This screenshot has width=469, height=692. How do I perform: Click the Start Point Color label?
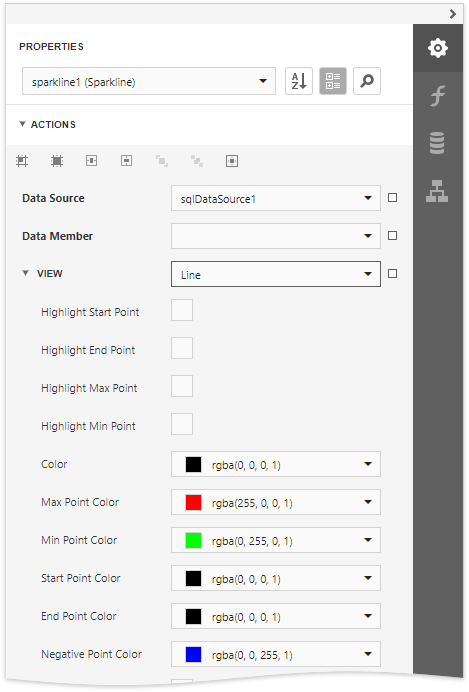(81, 578)
